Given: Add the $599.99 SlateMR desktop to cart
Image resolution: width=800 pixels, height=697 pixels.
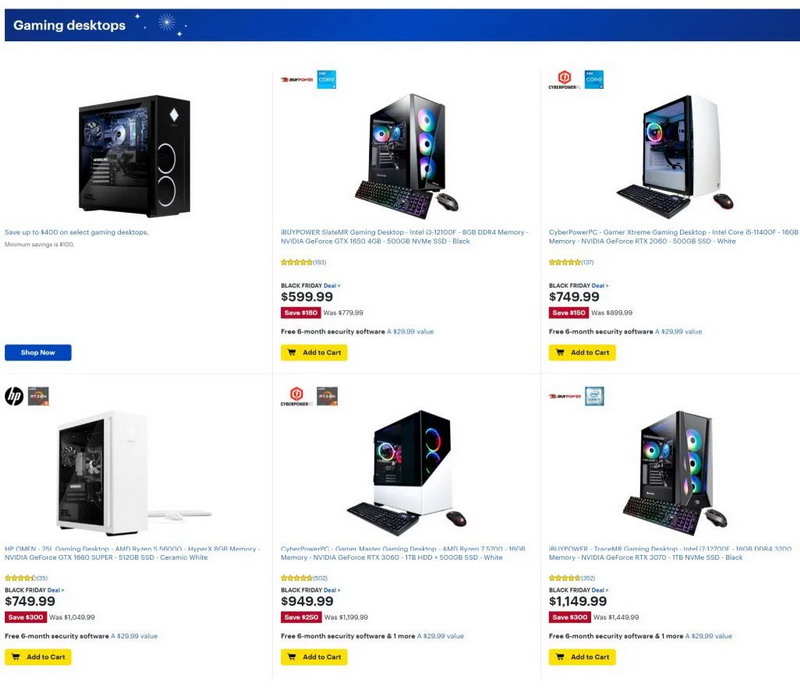Looking at the screenshot, I should (314, 352).
